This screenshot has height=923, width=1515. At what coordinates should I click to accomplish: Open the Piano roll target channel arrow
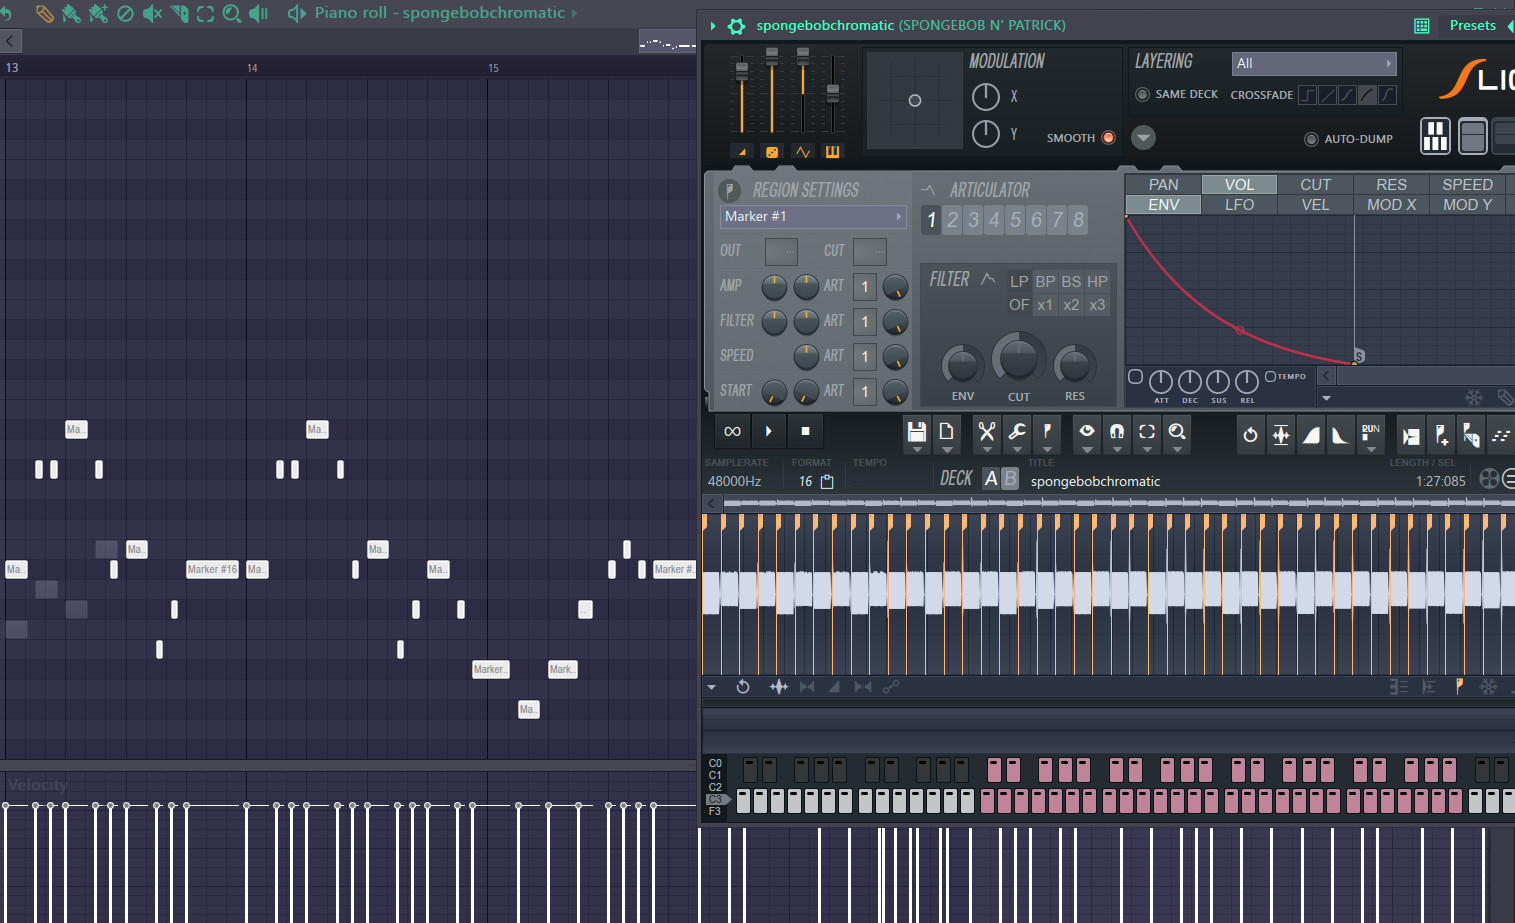[574, 13]
